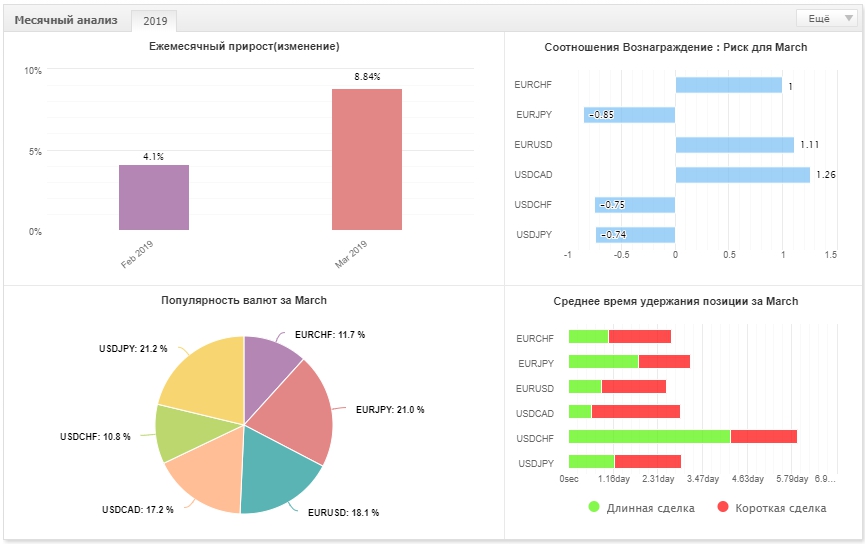Image resolution: width=865 pixels, height=544 pixels.
Task: Click EURUSD red short-trade holding bar
Action: [634, 386]
